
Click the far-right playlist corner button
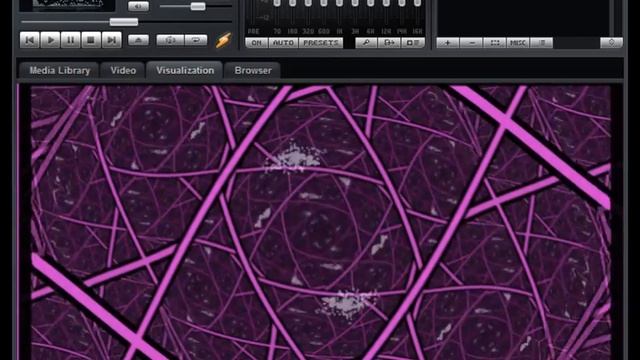(611, 43)
